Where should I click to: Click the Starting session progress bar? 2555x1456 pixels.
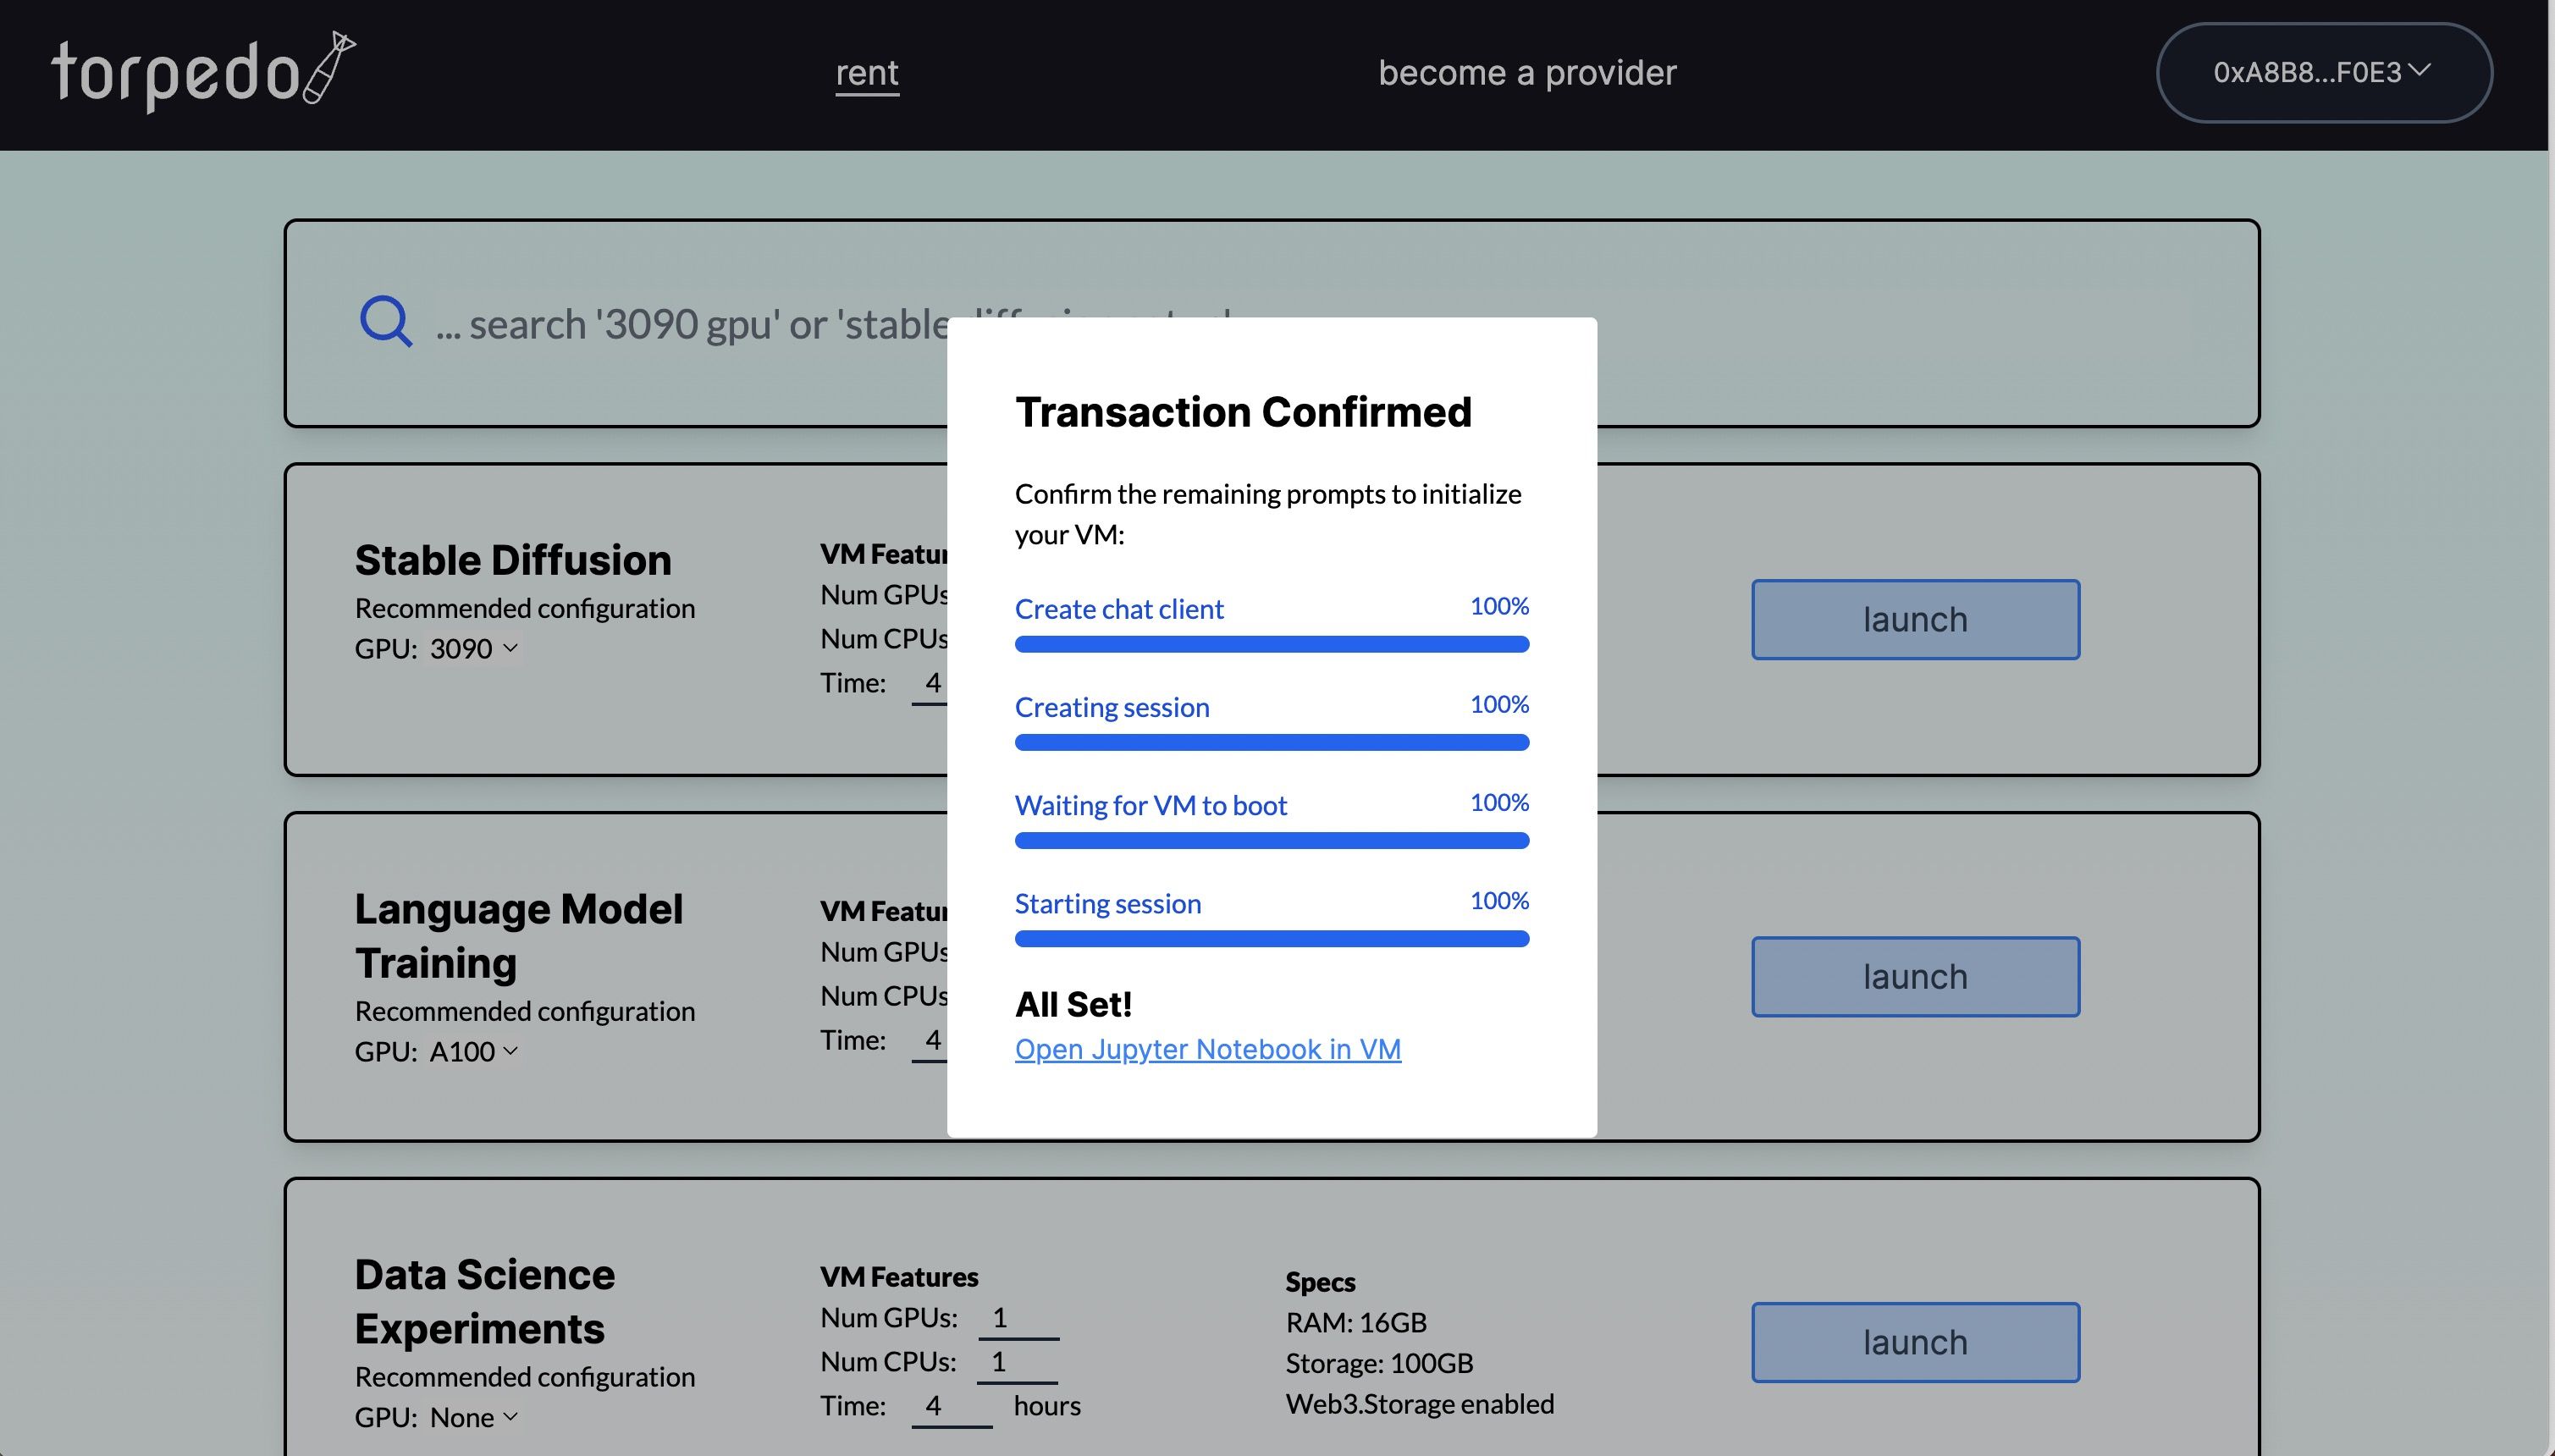pos(1272,938)
